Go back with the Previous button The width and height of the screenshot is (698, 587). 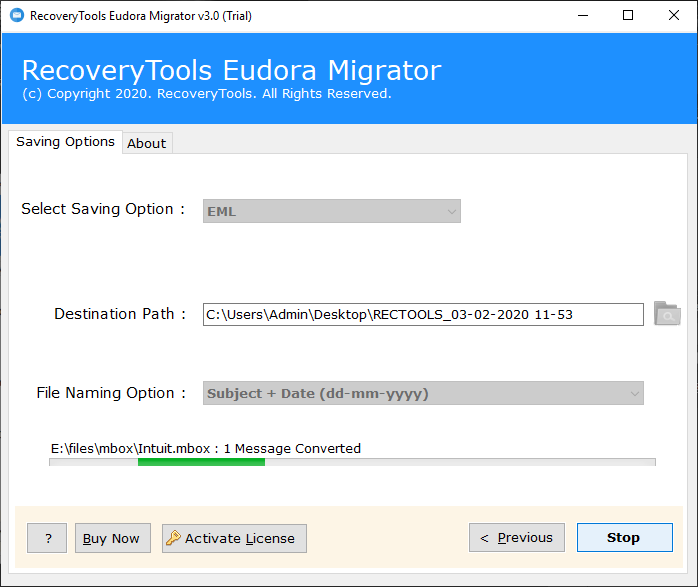tap(517, 538)
